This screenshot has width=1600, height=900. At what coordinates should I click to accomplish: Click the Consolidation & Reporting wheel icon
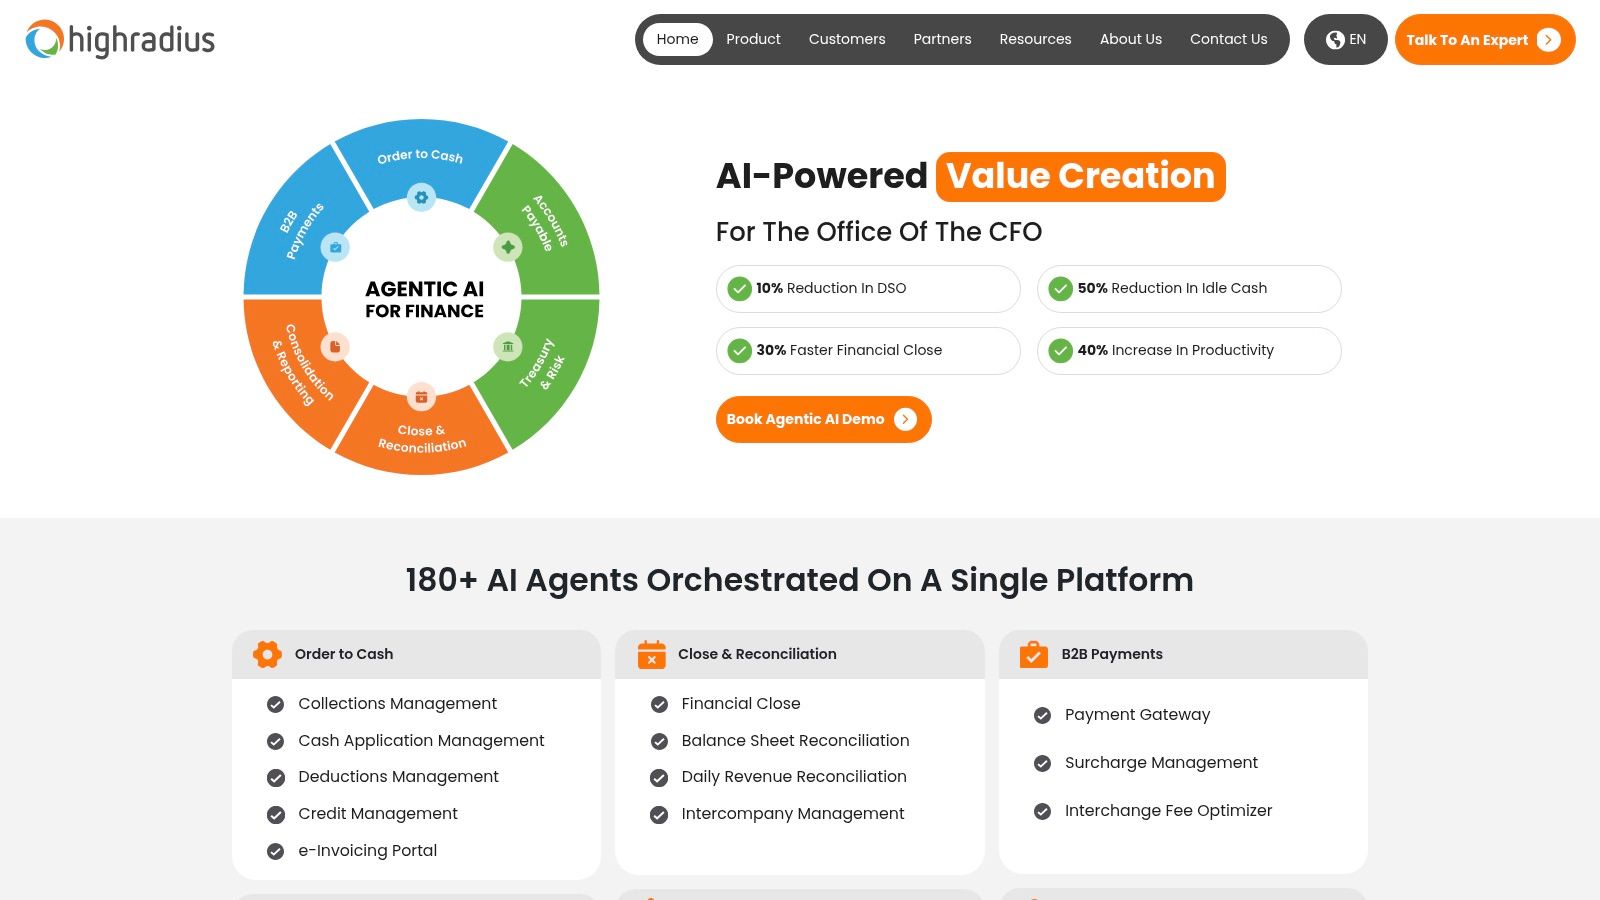335,347
